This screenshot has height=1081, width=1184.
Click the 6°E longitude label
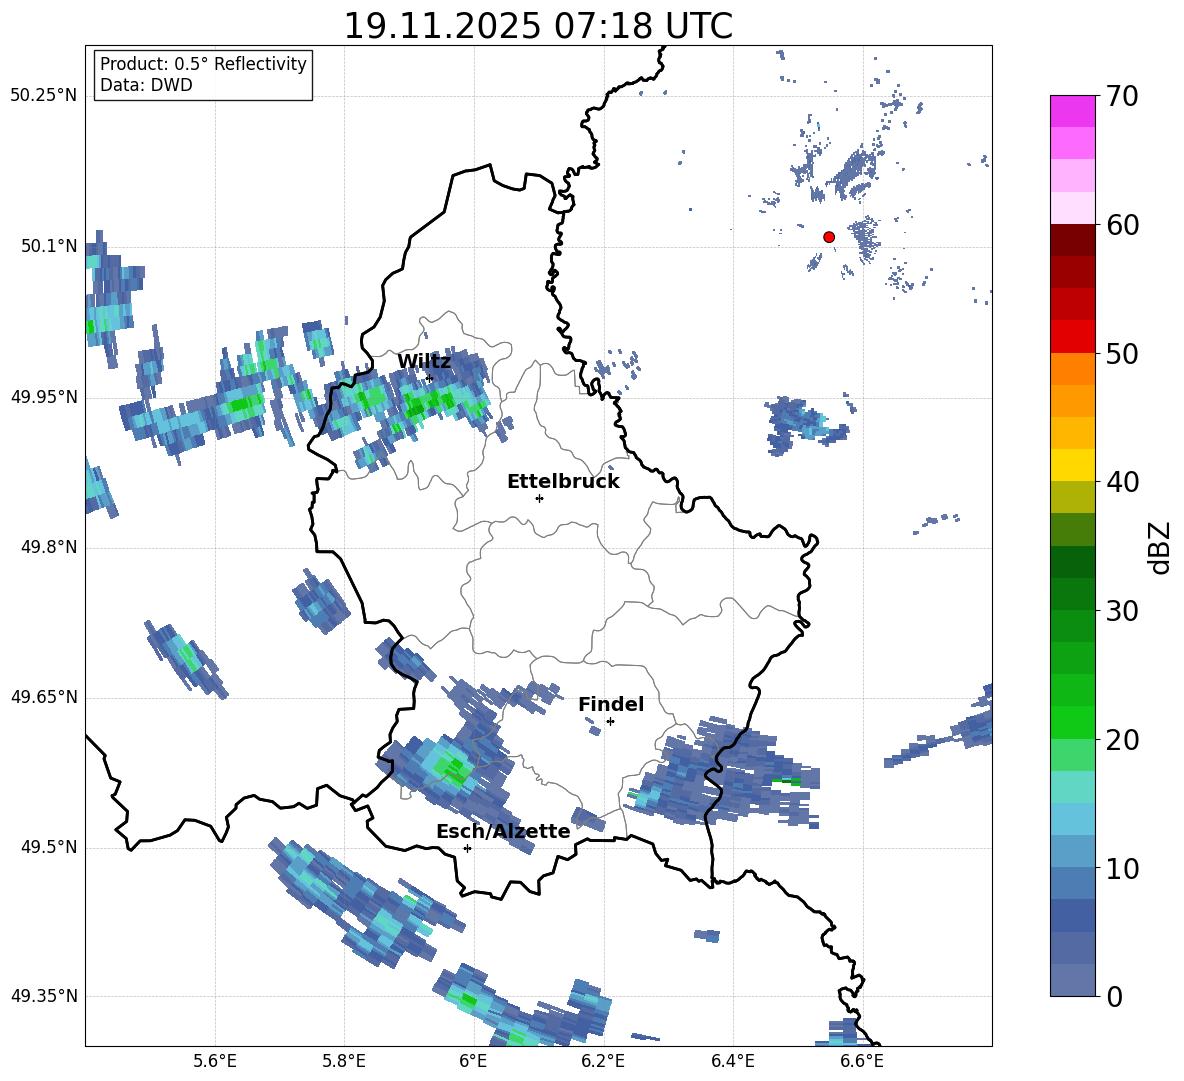473,1061
